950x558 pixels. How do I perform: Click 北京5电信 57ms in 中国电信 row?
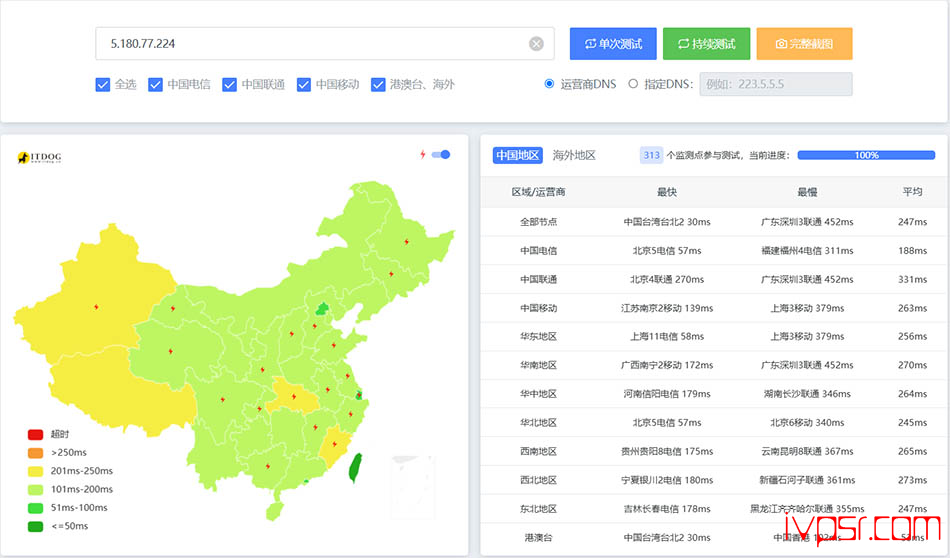666,251
